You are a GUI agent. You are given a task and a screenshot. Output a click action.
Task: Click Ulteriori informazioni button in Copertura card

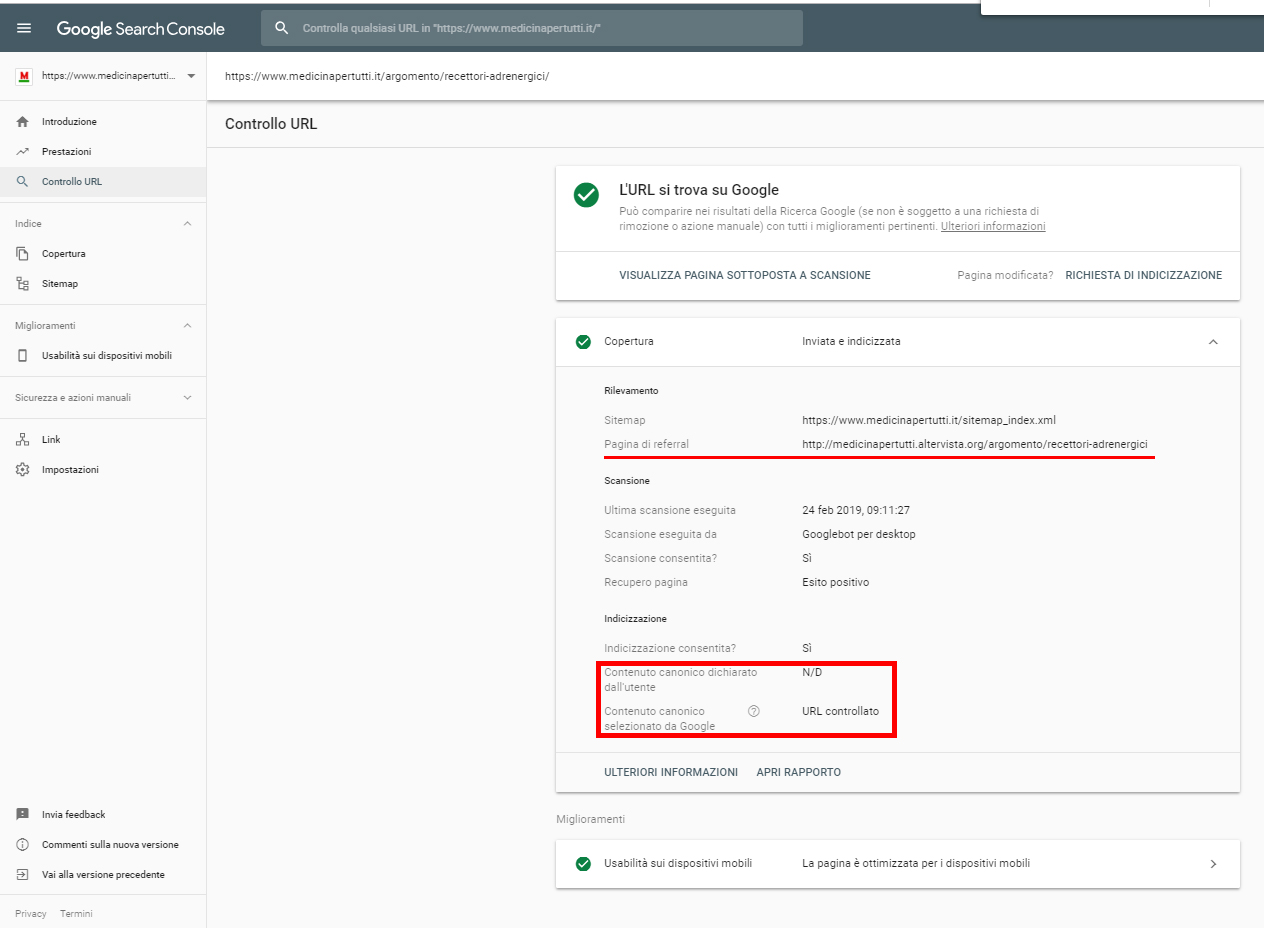point(671,772)
